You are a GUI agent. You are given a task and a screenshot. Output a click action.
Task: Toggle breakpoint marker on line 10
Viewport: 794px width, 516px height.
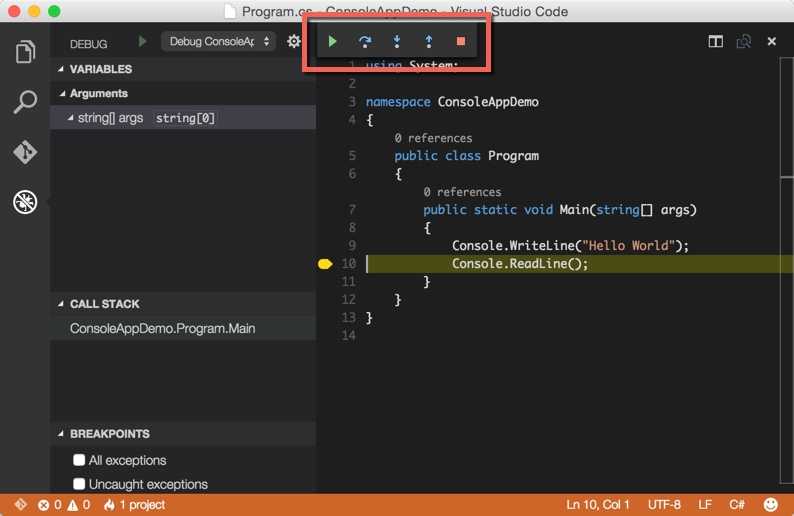tap(325, 264)
